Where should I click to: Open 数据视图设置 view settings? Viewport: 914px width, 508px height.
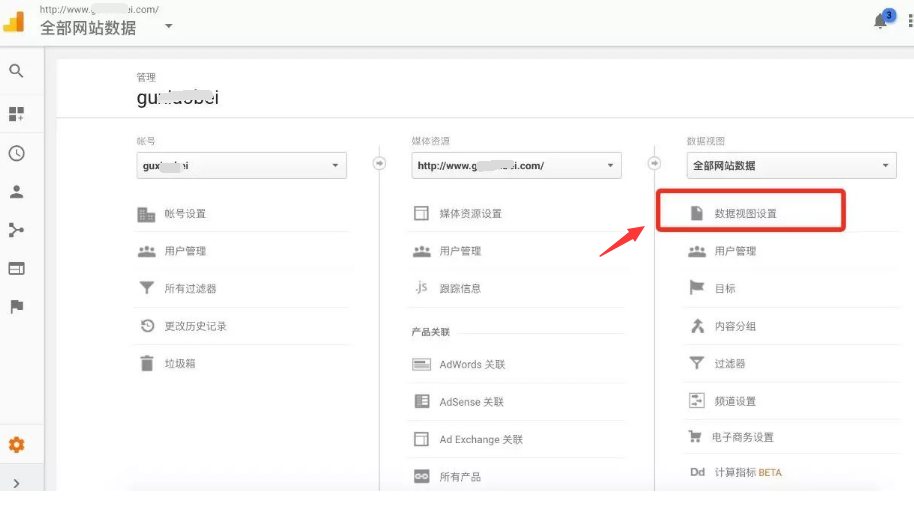click(x=745, y=213)
